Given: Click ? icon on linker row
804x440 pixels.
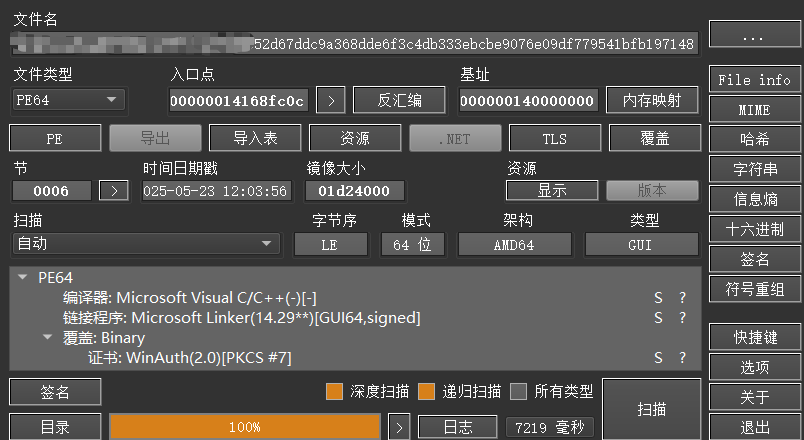Looking at the screenshot, I should [682, 317].
